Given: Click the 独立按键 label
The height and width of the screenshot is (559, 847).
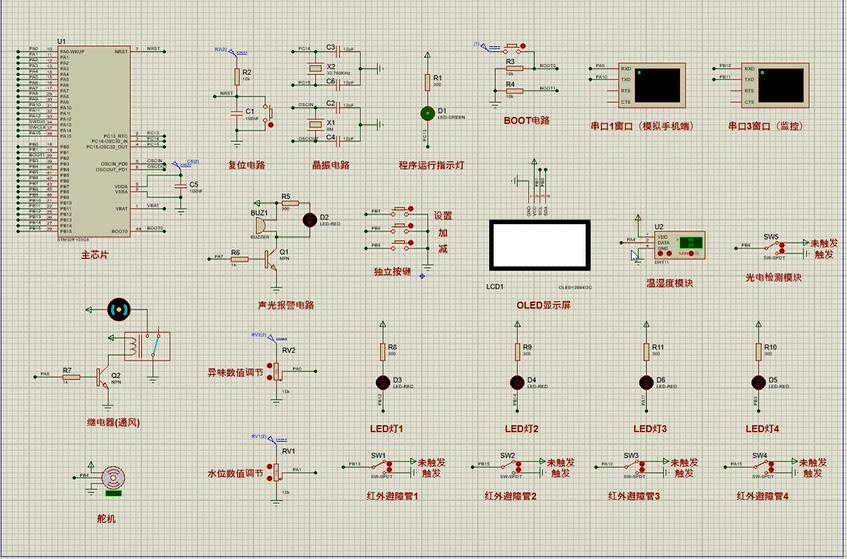Looking at the screenshot, I should point(392,272).
